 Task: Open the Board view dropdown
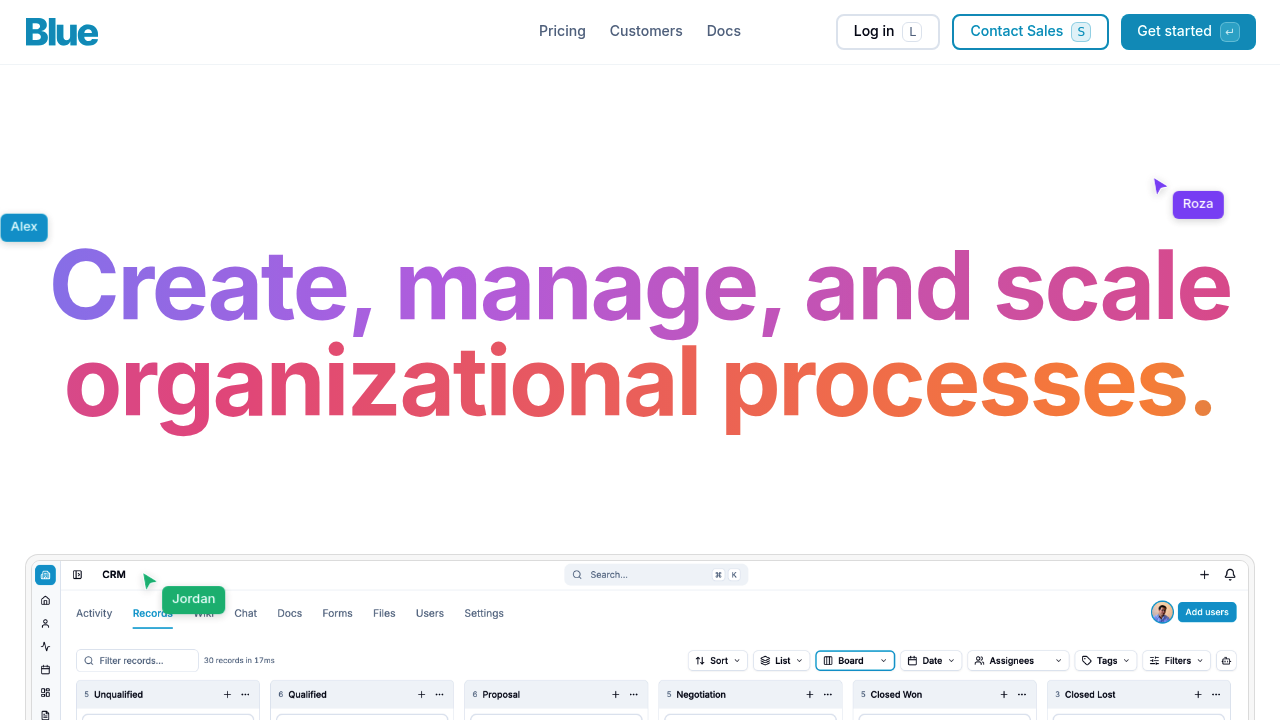[855, 661]
